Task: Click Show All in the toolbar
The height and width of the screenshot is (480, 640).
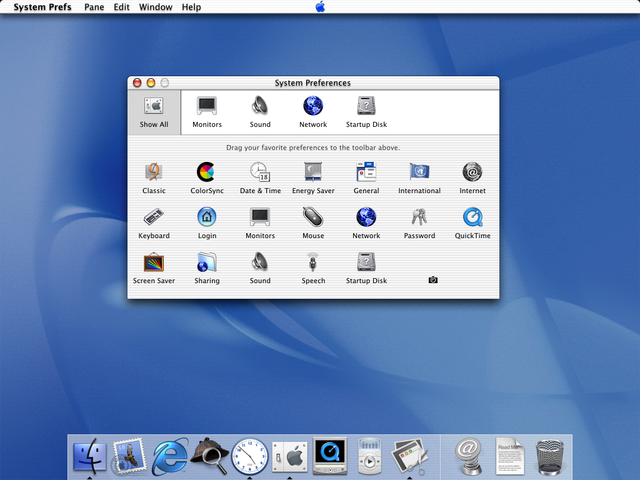Action: point(154,113)
